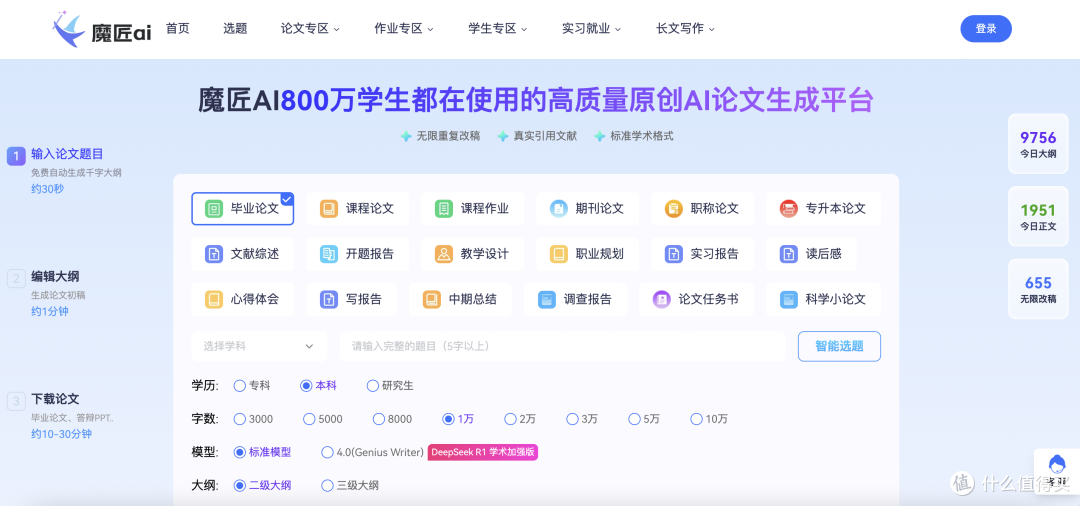Expand the 长文写作 menu

(685, 29)
